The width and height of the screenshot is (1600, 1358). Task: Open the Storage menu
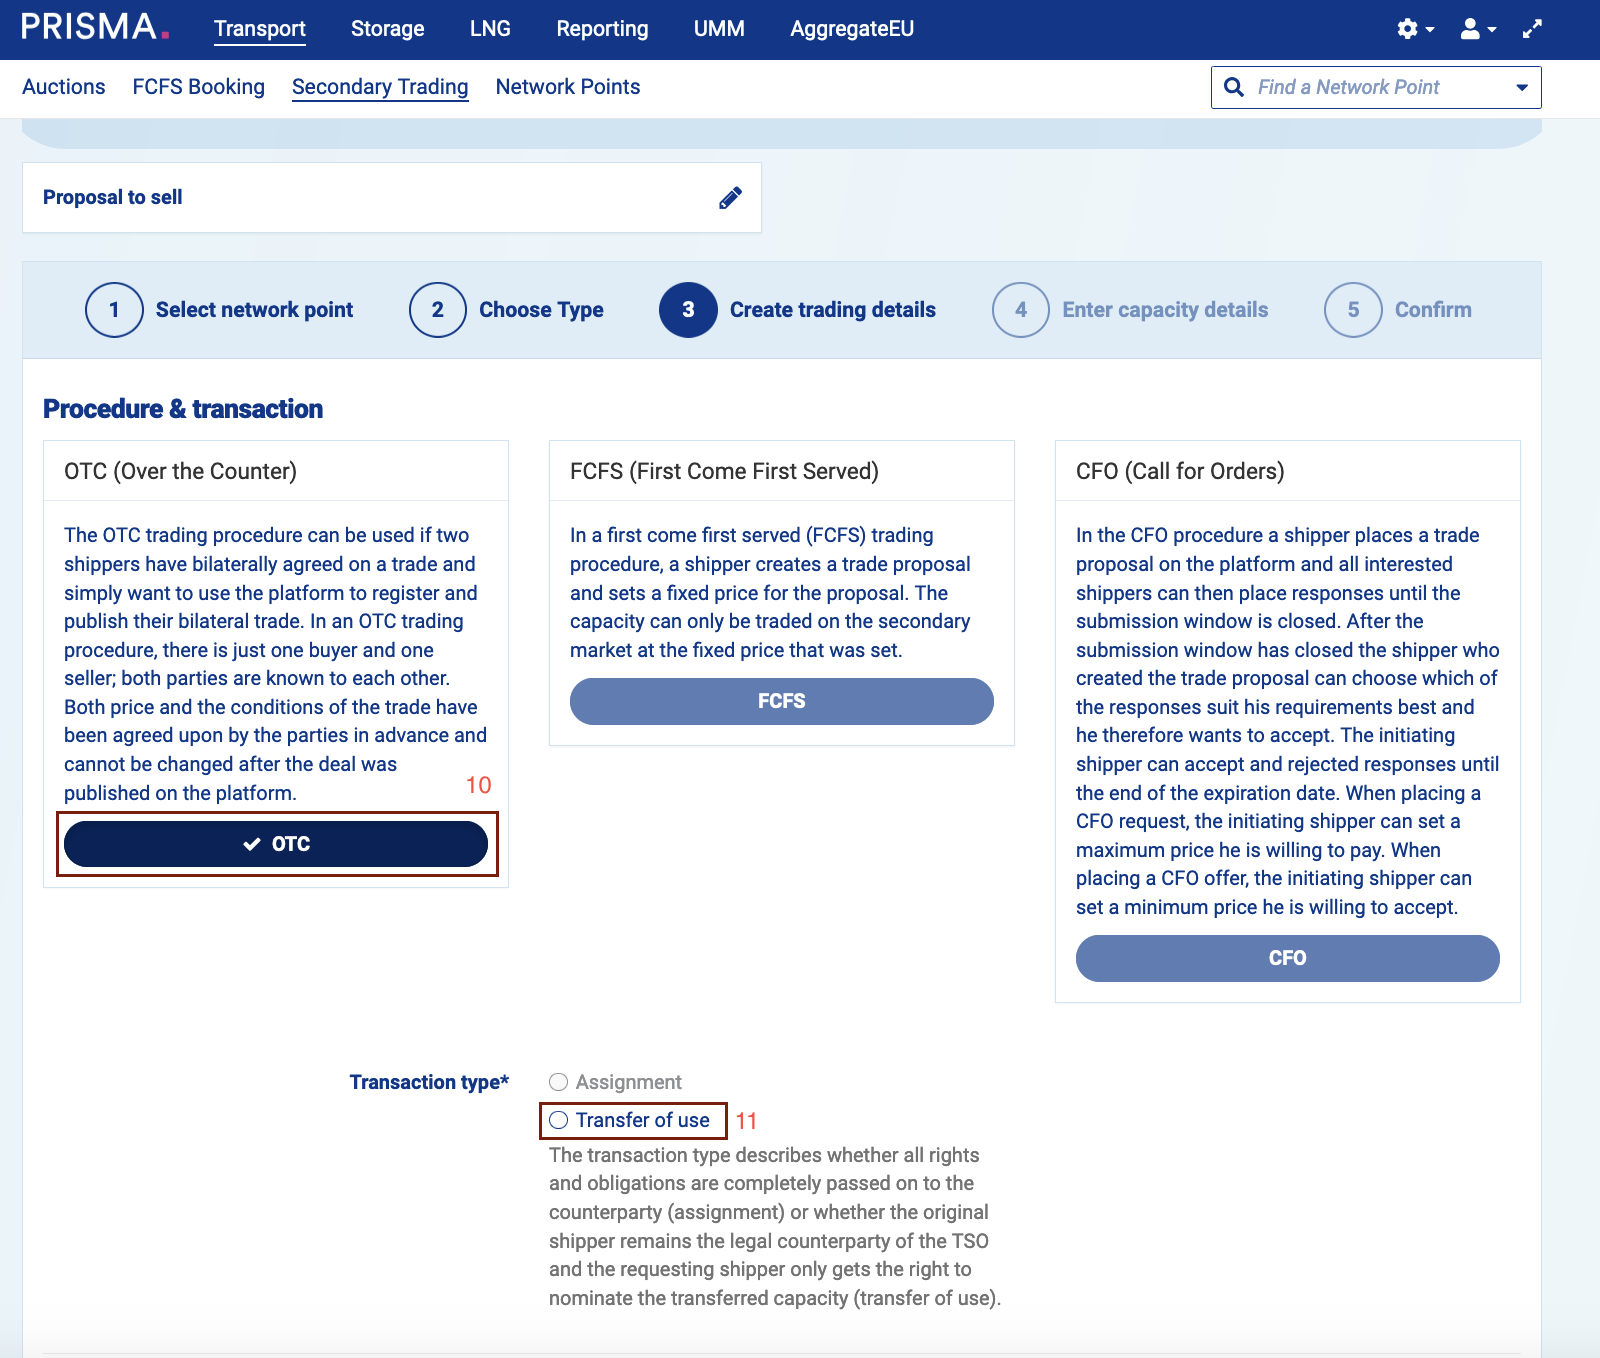(x=387, y=29)
